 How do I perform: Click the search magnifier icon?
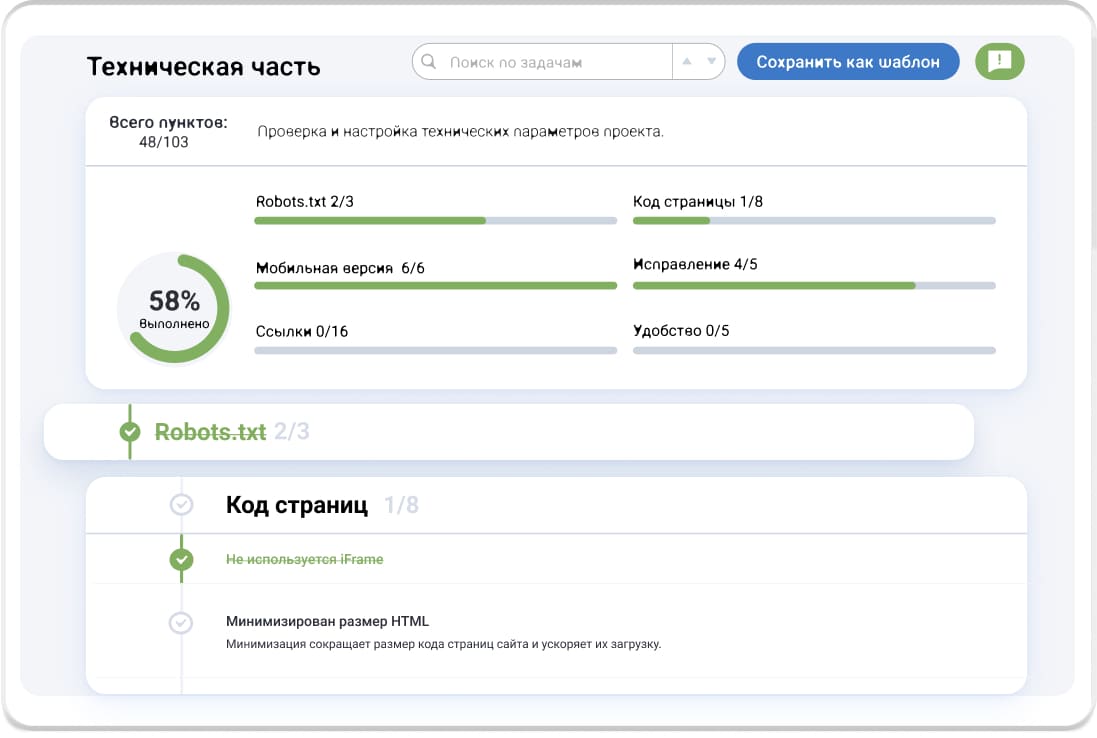pos(429,62)
